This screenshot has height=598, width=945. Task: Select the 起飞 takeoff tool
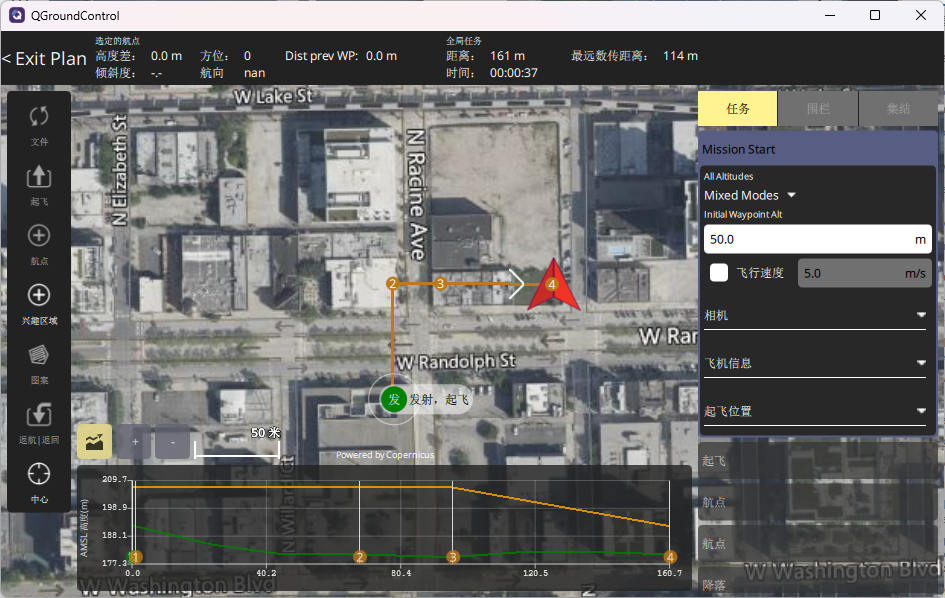[39, 185]
